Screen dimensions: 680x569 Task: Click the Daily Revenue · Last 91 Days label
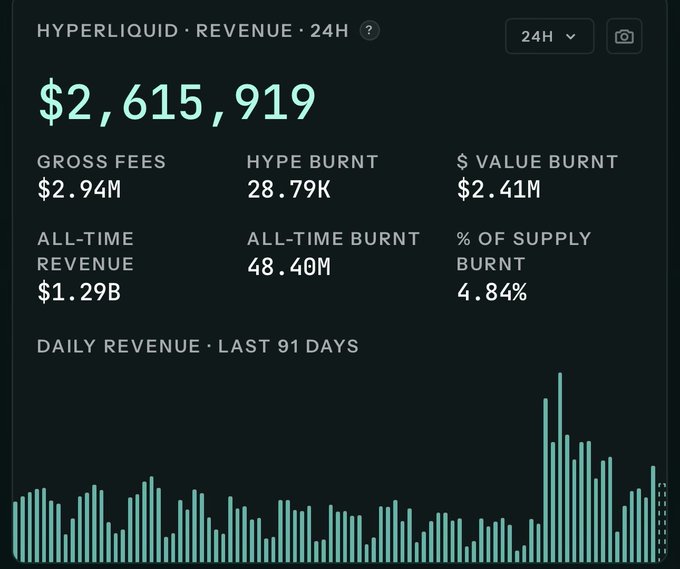coord(198,346)
